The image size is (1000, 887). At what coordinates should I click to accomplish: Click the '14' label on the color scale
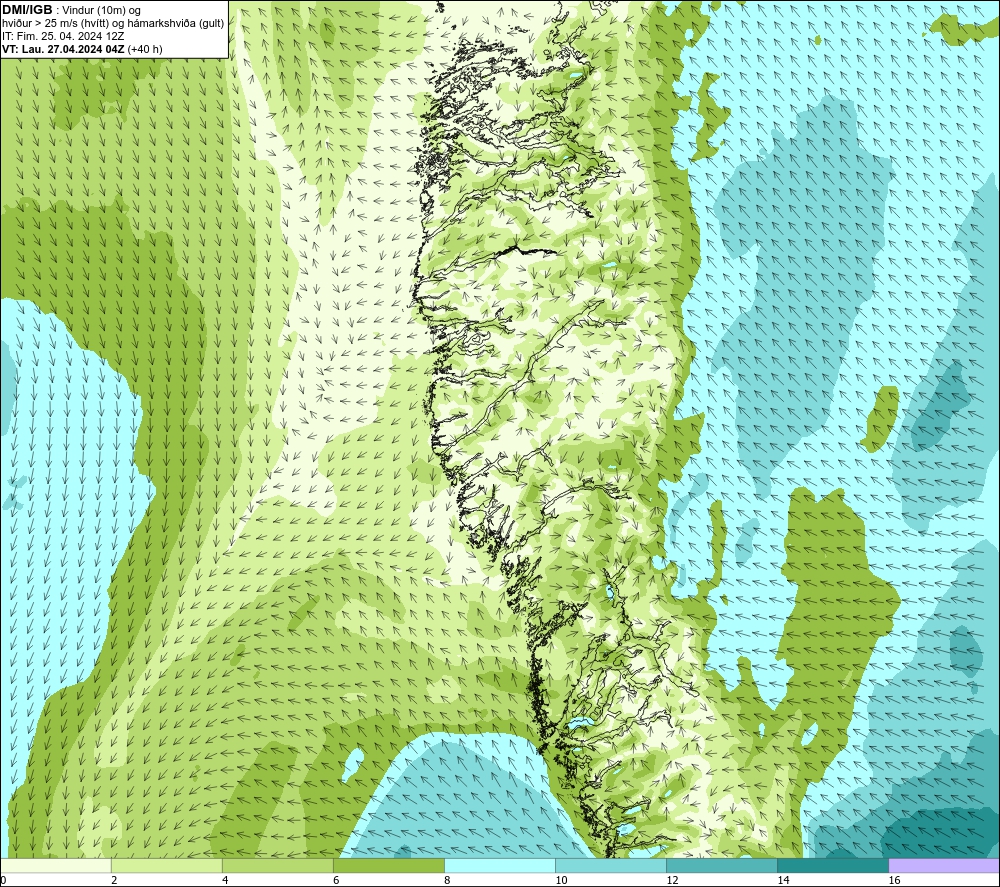coord(783,881)
